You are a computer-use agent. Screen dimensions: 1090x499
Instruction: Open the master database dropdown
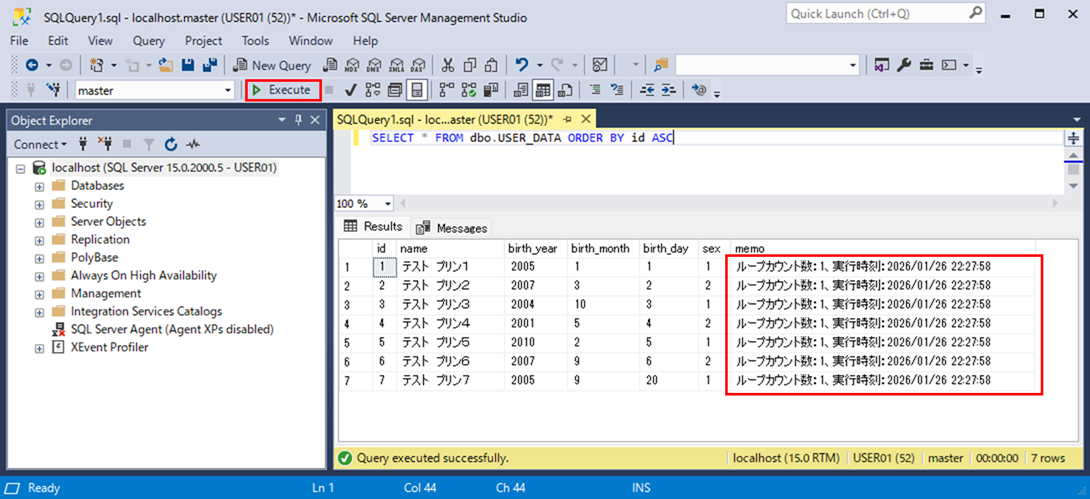(229, 90)
